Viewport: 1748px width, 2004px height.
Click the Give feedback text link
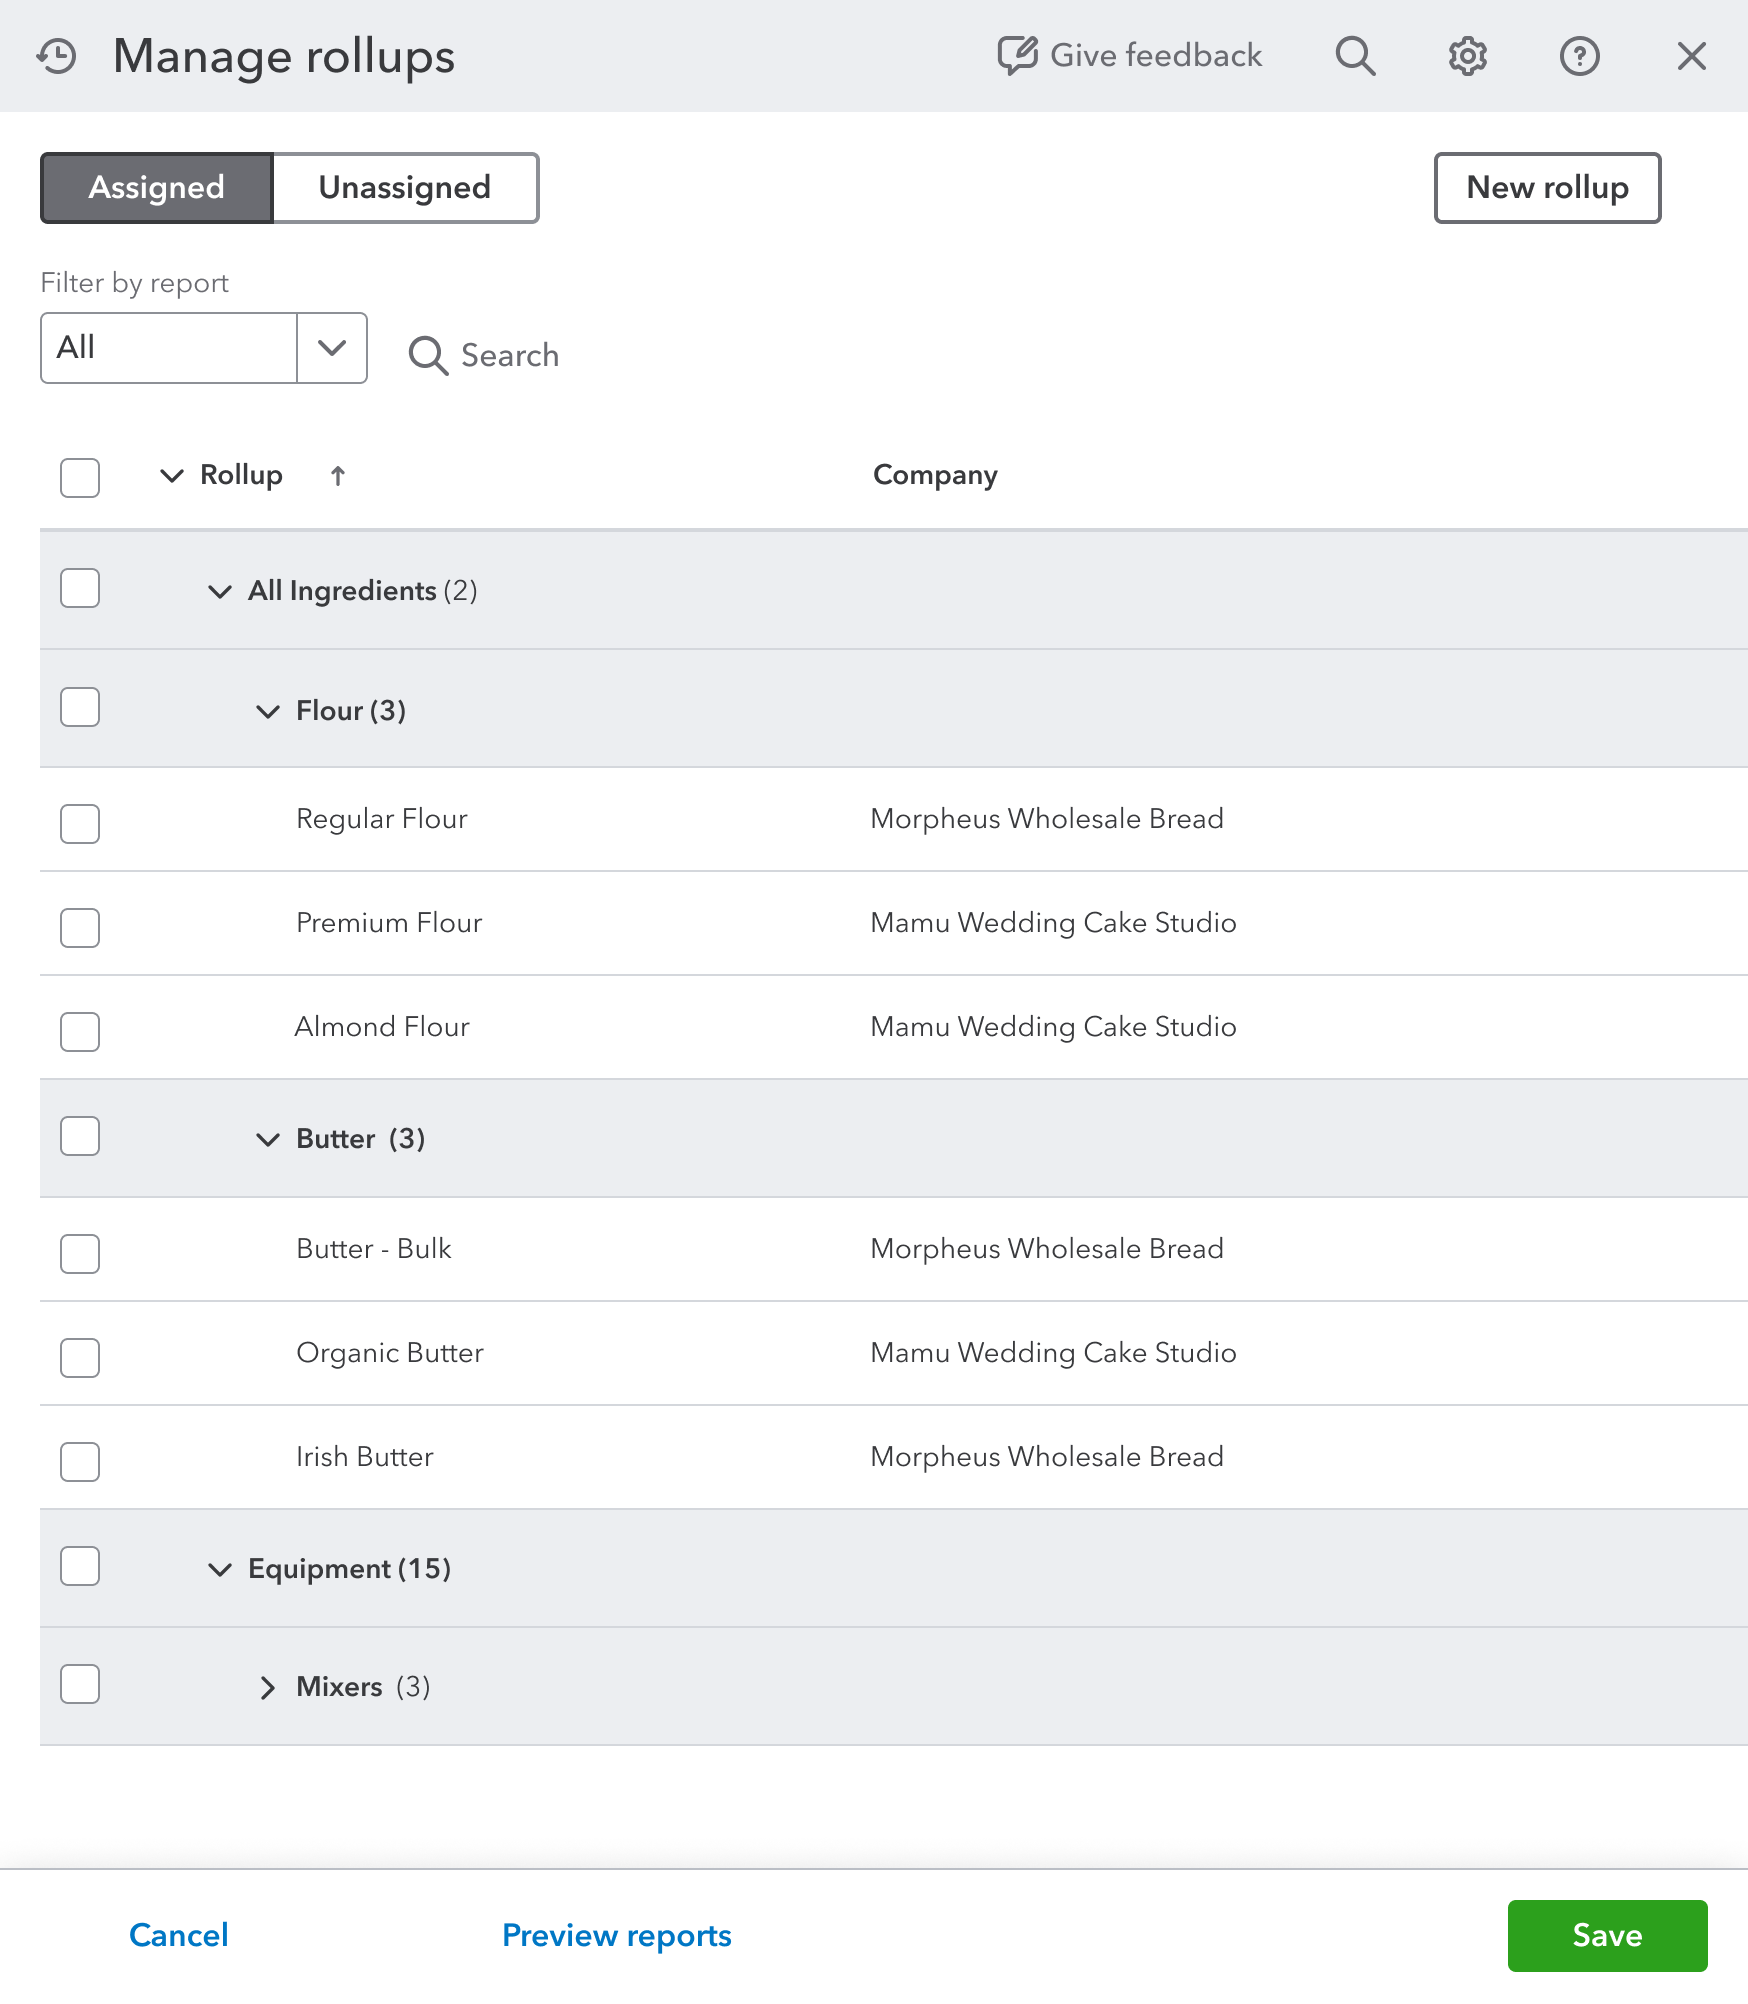tap(1156, 55)
